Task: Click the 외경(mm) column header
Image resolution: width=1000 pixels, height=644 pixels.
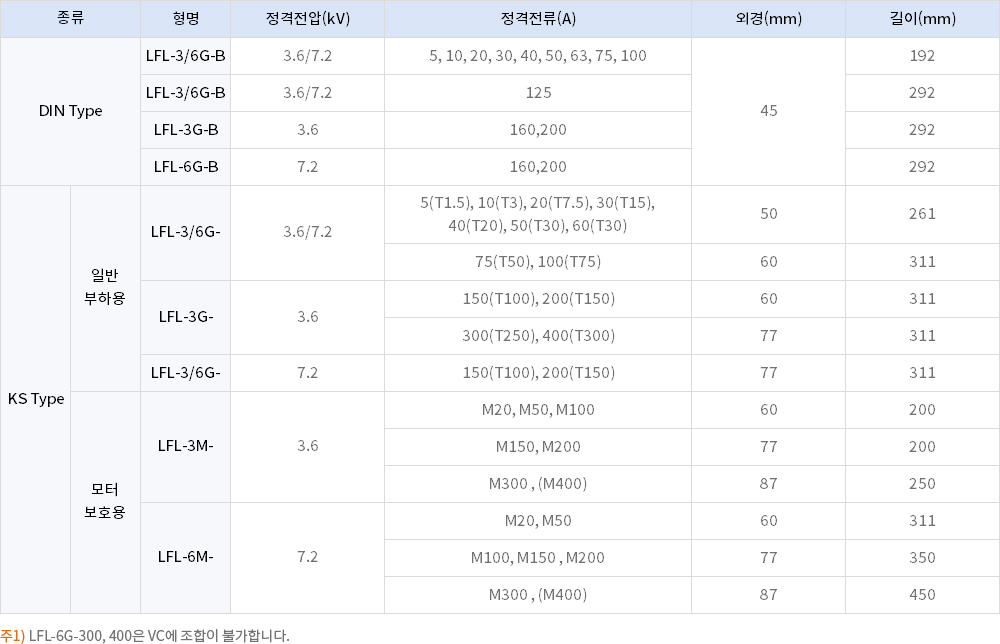Action: click(768, 19)
